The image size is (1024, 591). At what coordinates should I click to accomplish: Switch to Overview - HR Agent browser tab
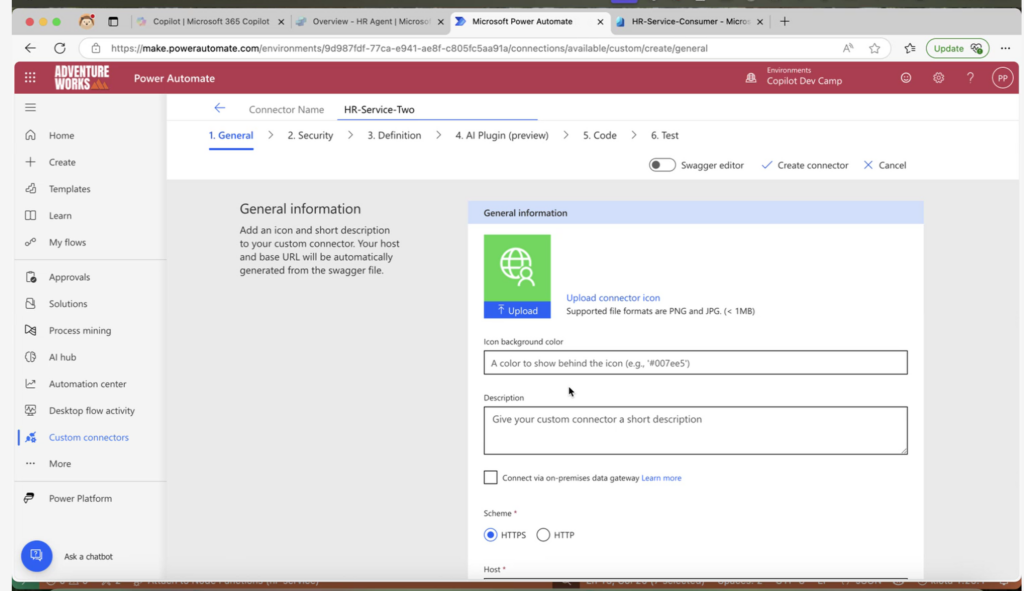tap(370, 22)
